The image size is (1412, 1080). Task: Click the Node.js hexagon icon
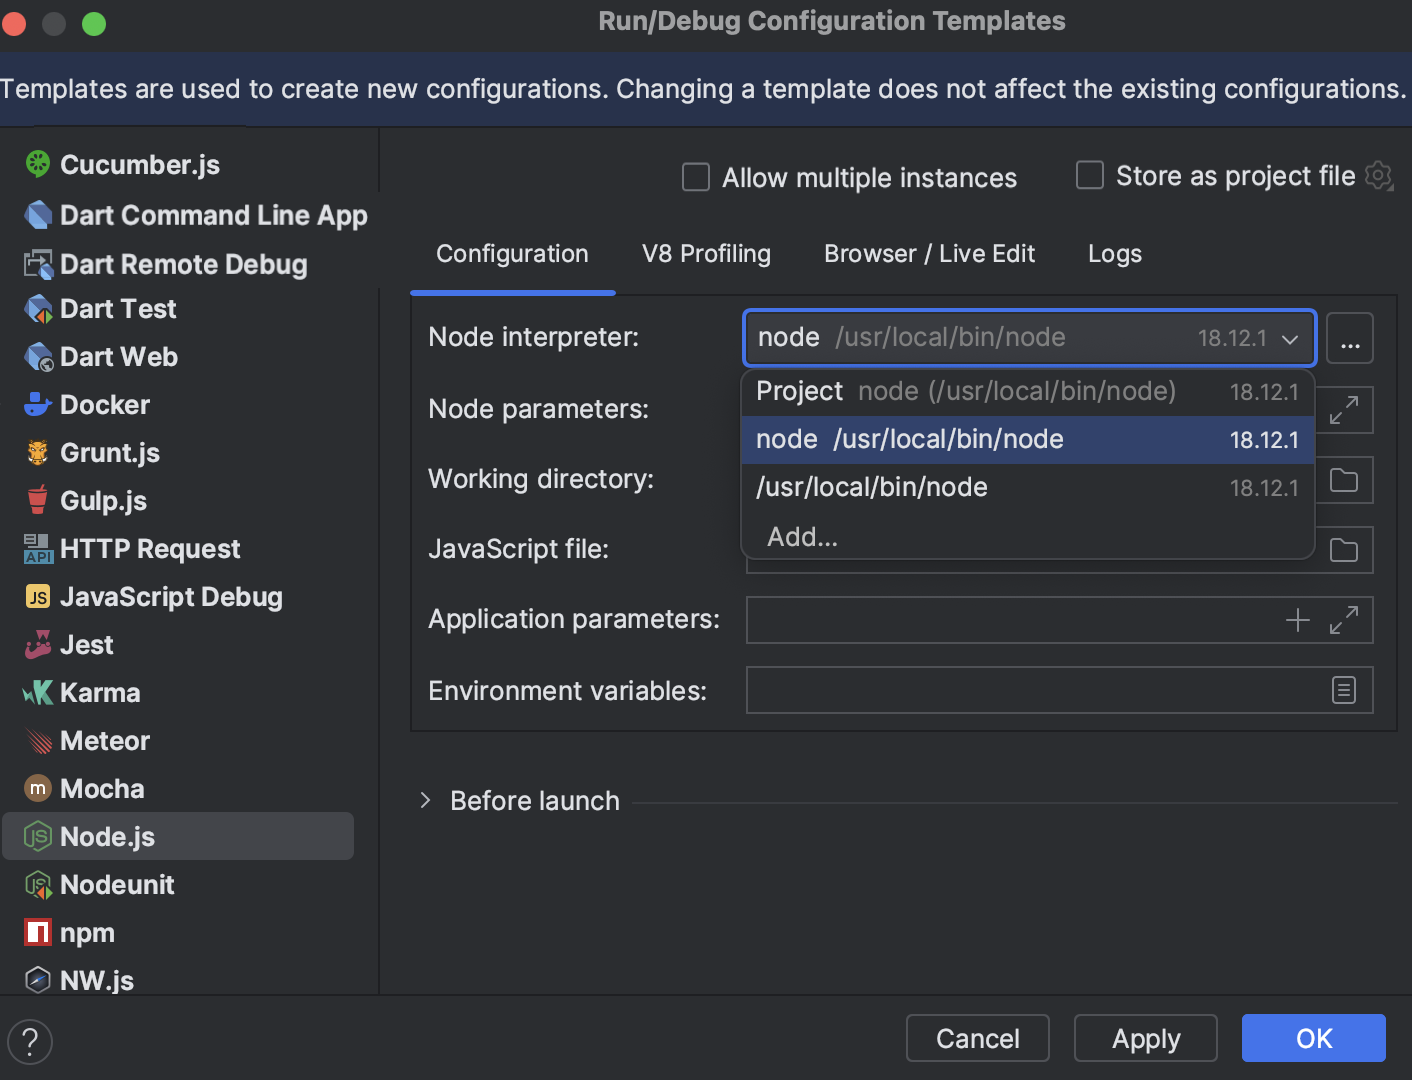[x=38, y=836]
